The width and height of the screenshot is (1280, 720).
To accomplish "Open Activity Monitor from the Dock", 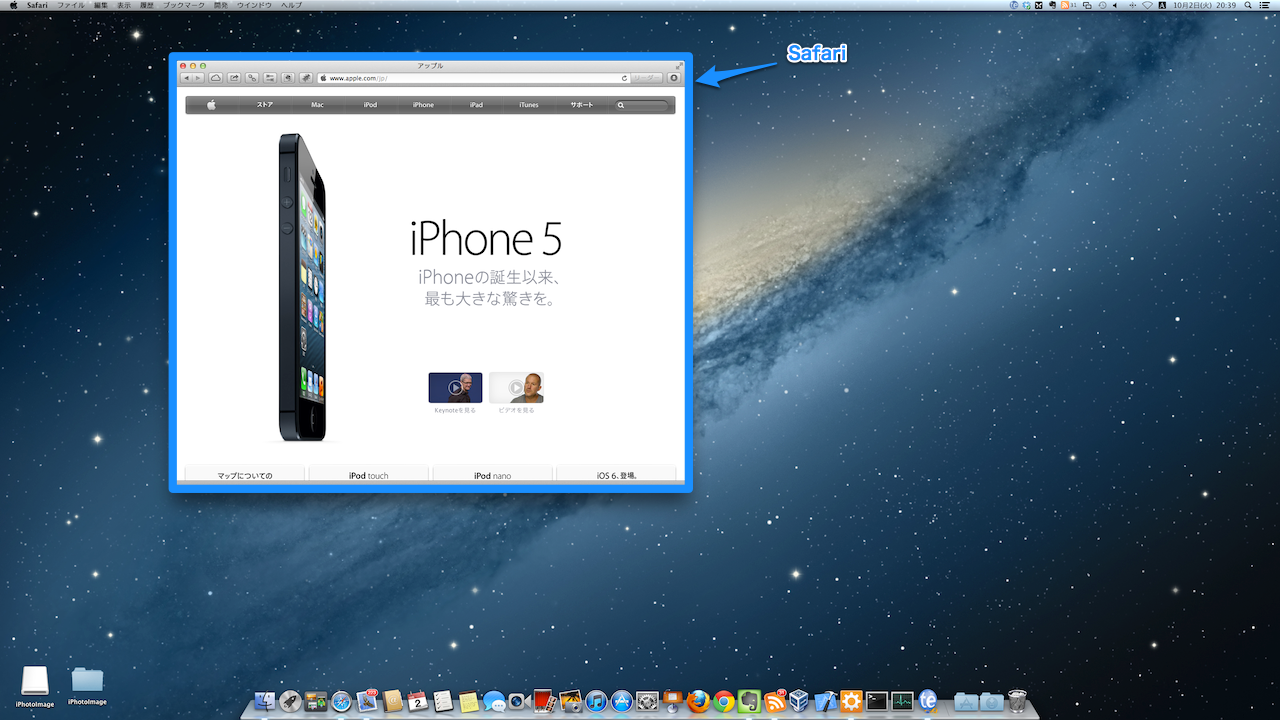I will pyautogui.click(x=903, y=701).
